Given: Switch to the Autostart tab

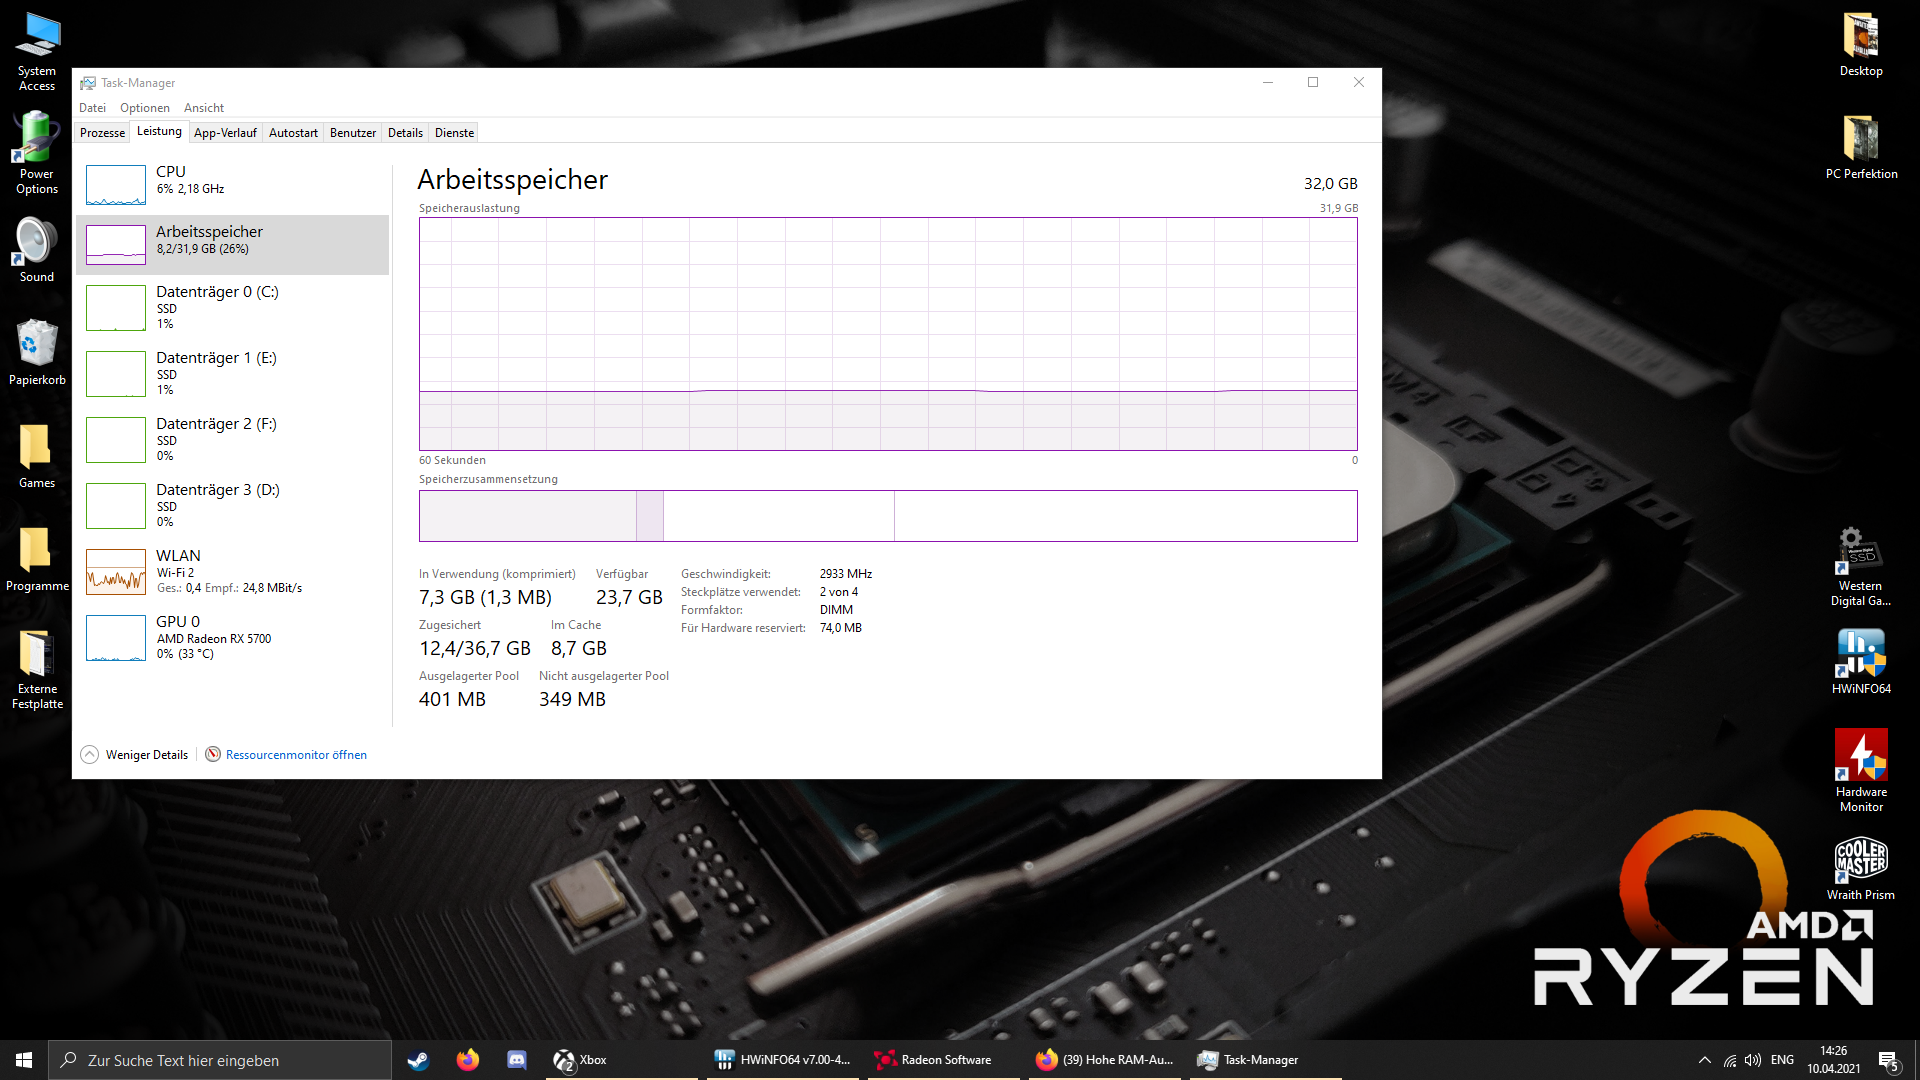Looking at the screenshot, I should point(293,133).
